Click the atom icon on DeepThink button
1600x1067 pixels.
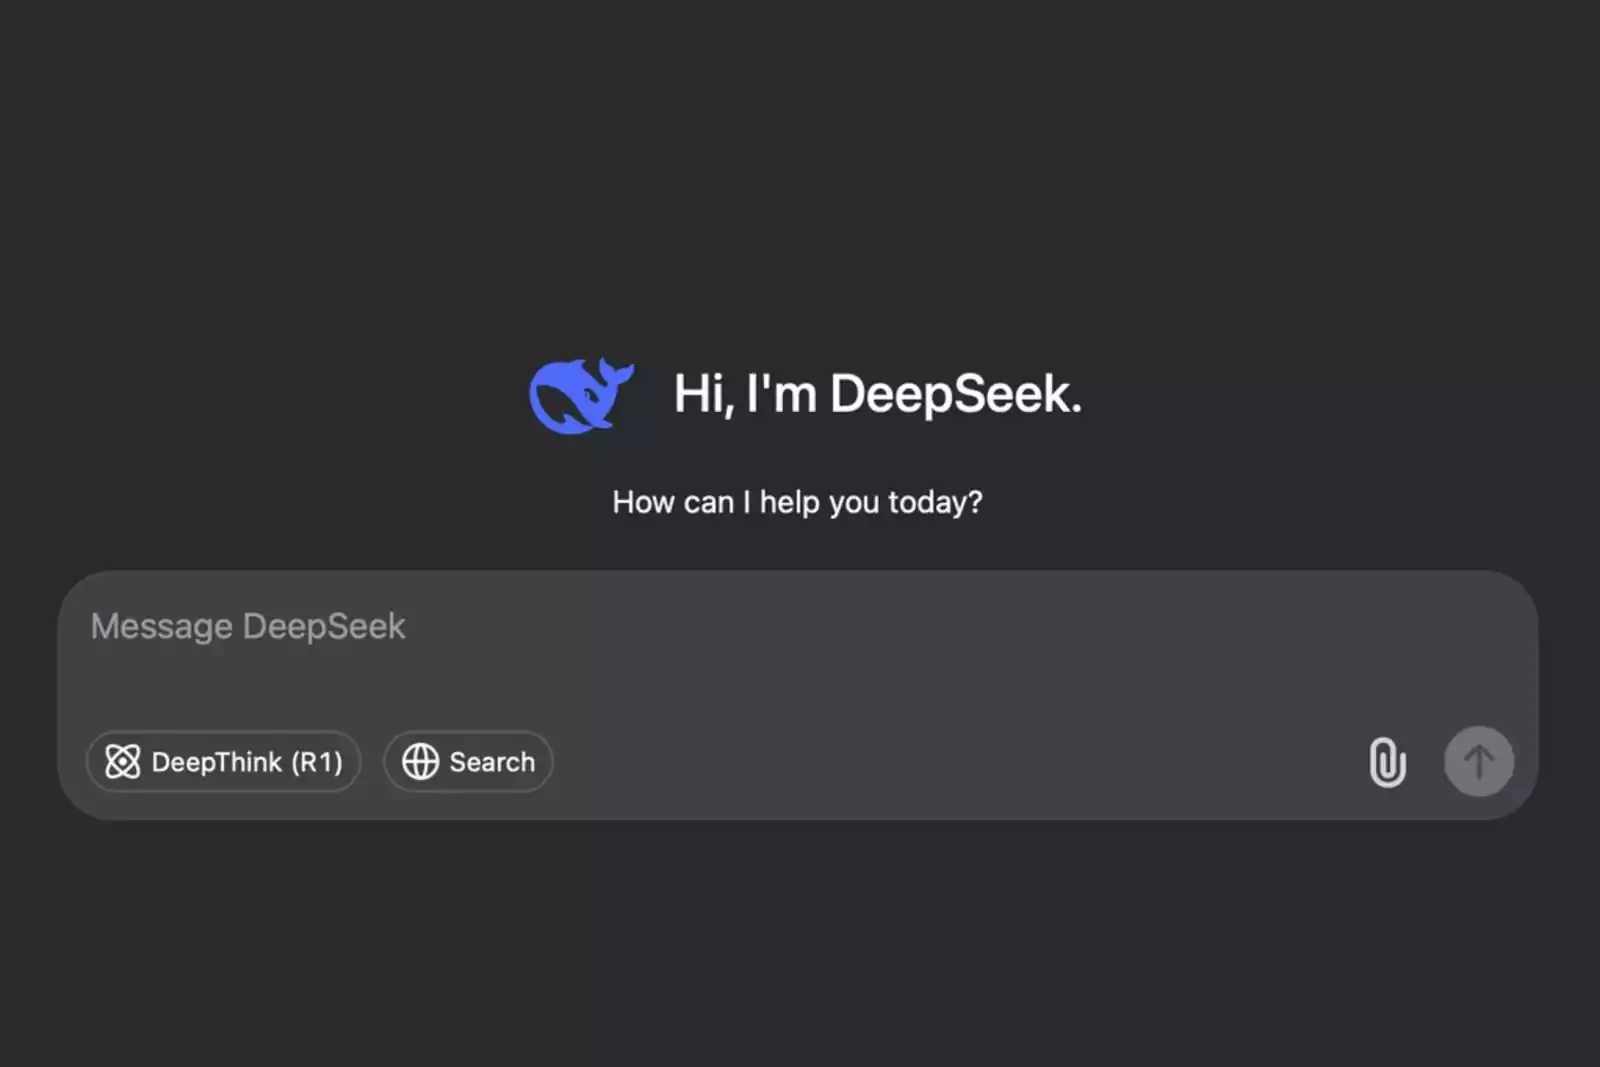(x=122, y=762)
